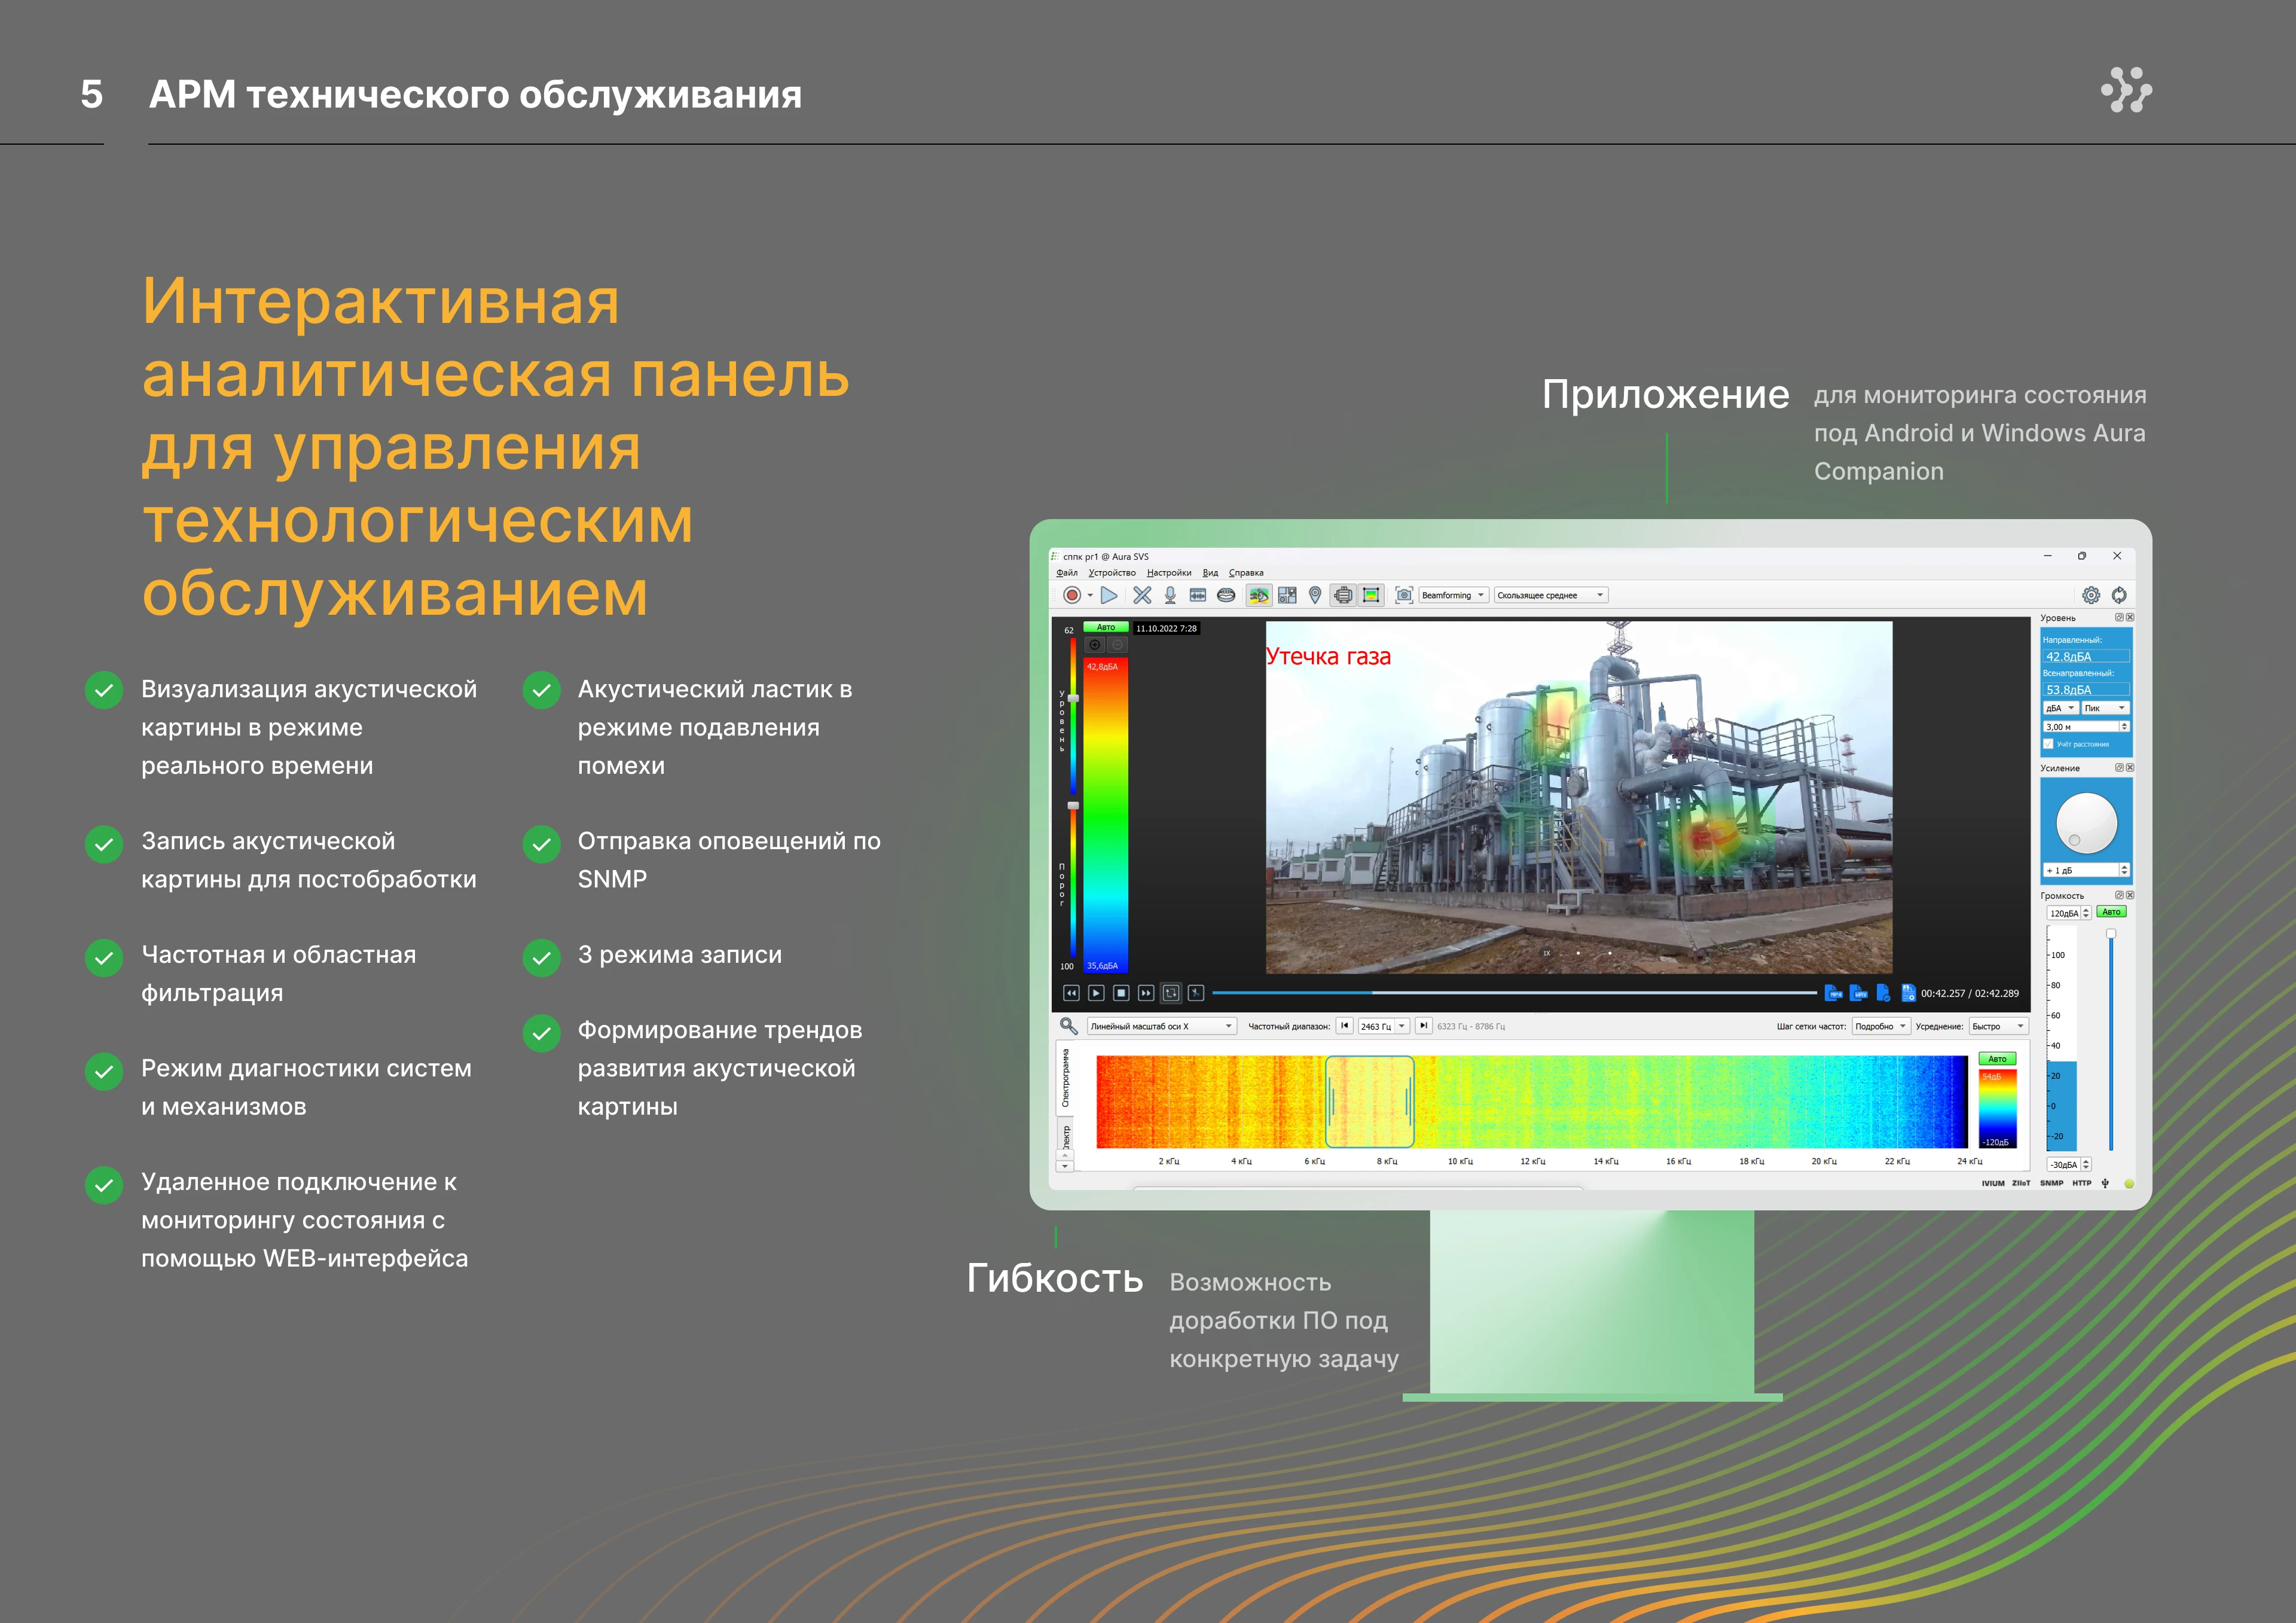The height and width of the screenshot is (1623, 2296).
Task: Click the next frequency range button
Action: point(1423,1026)
